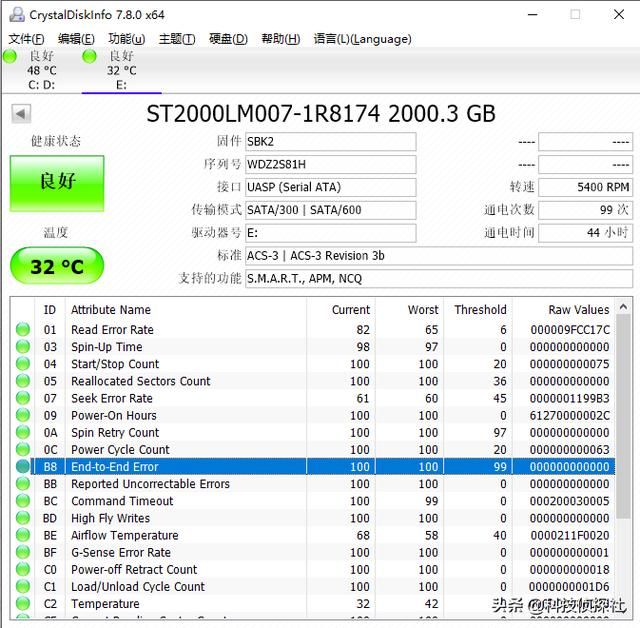Click status icon of Read Error Rate row

[x=23, y=329]
